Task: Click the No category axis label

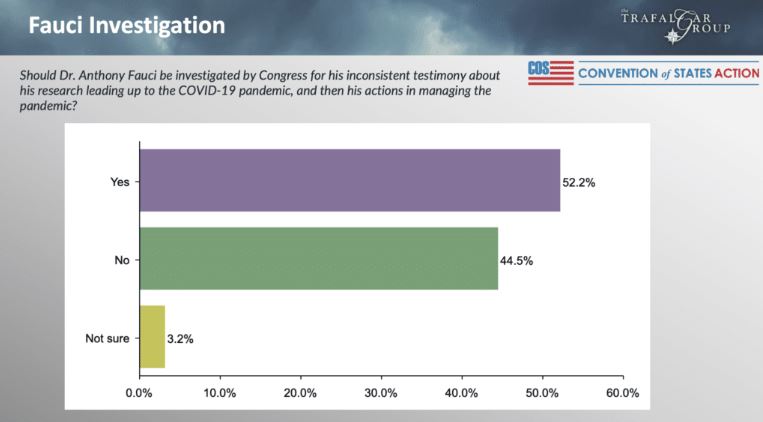Action: 122,260
